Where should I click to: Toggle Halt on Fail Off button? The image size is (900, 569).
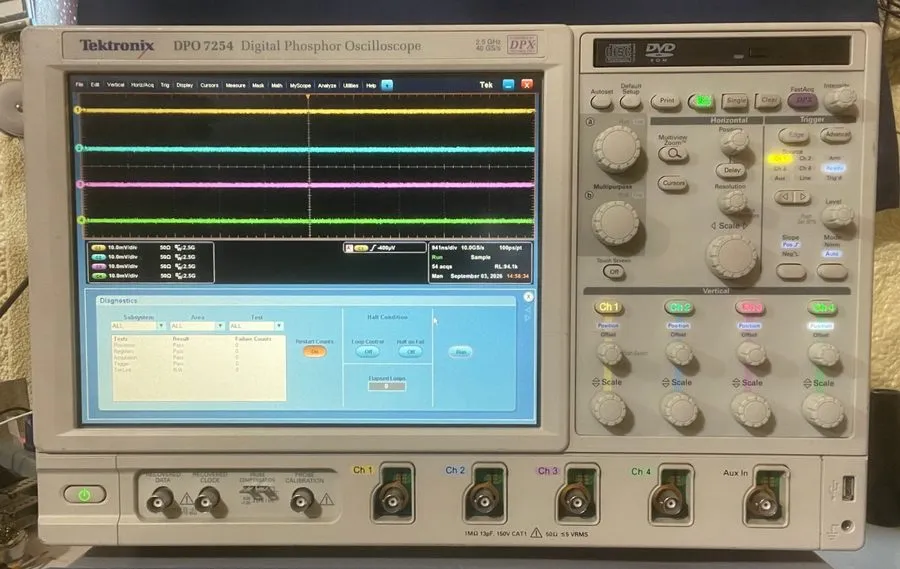[410, 351]
